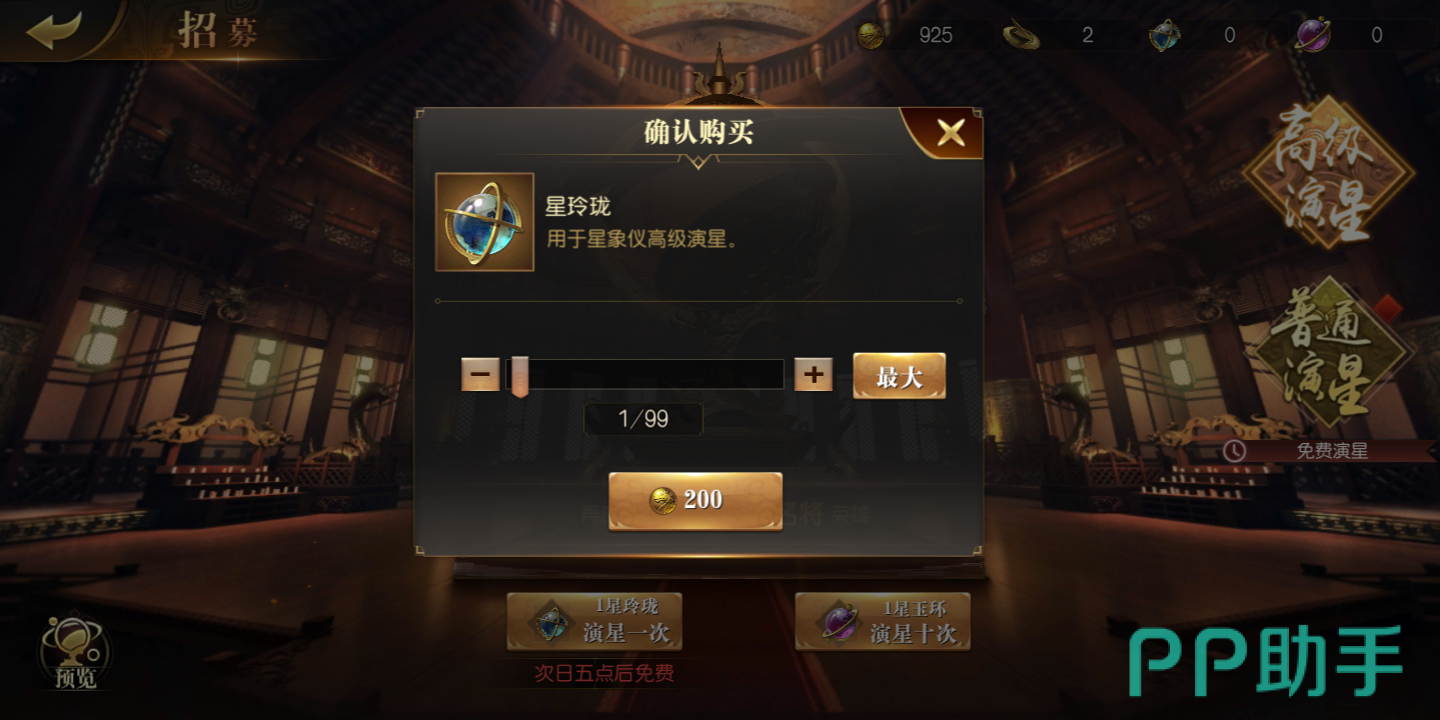1440x720 pixels.
Task: Click the 星玲珑 item icon
Action: tap(485, 222)
